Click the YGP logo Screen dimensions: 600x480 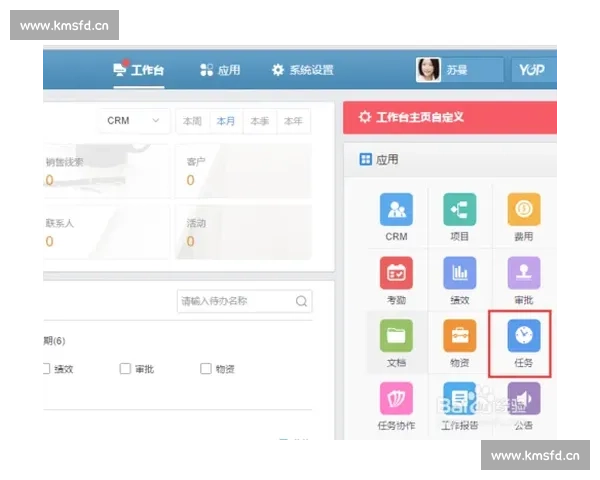532,70
